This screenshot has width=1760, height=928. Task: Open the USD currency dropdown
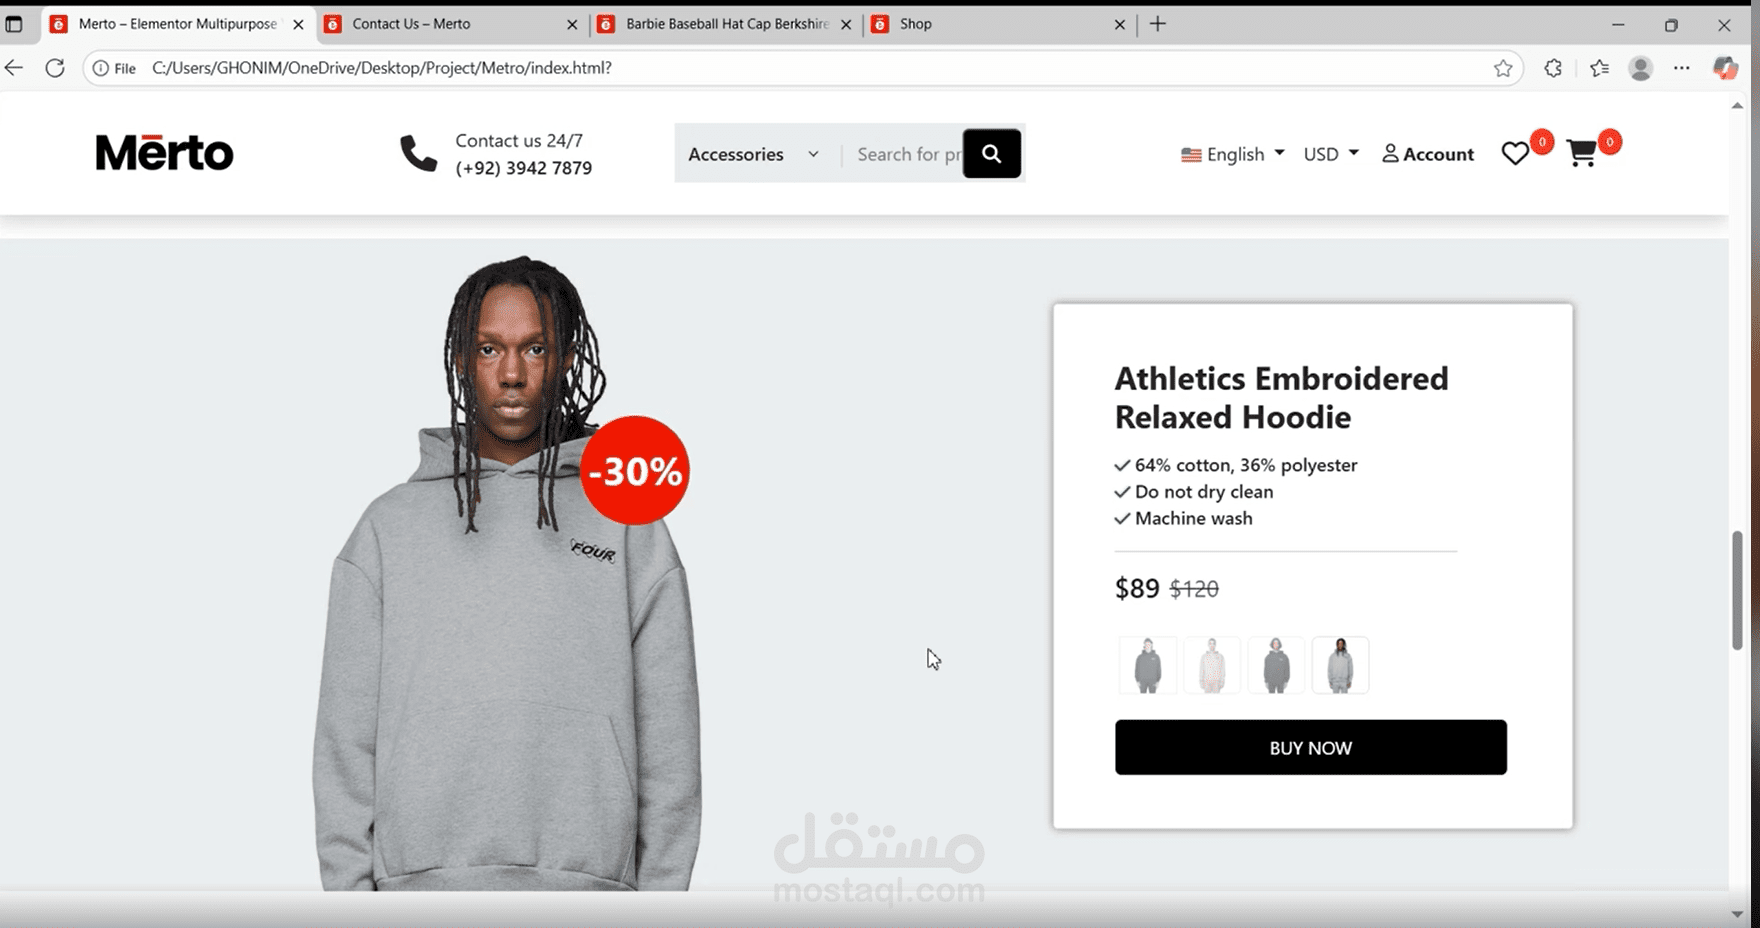pyautogui.click(x=1331, y=154)
